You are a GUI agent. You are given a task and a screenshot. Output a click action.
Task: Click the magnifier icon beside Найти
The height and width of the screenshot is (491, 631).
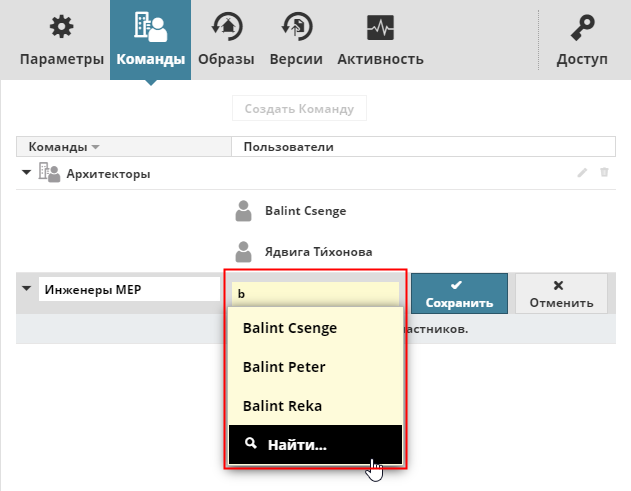click(x=251, y=444)
